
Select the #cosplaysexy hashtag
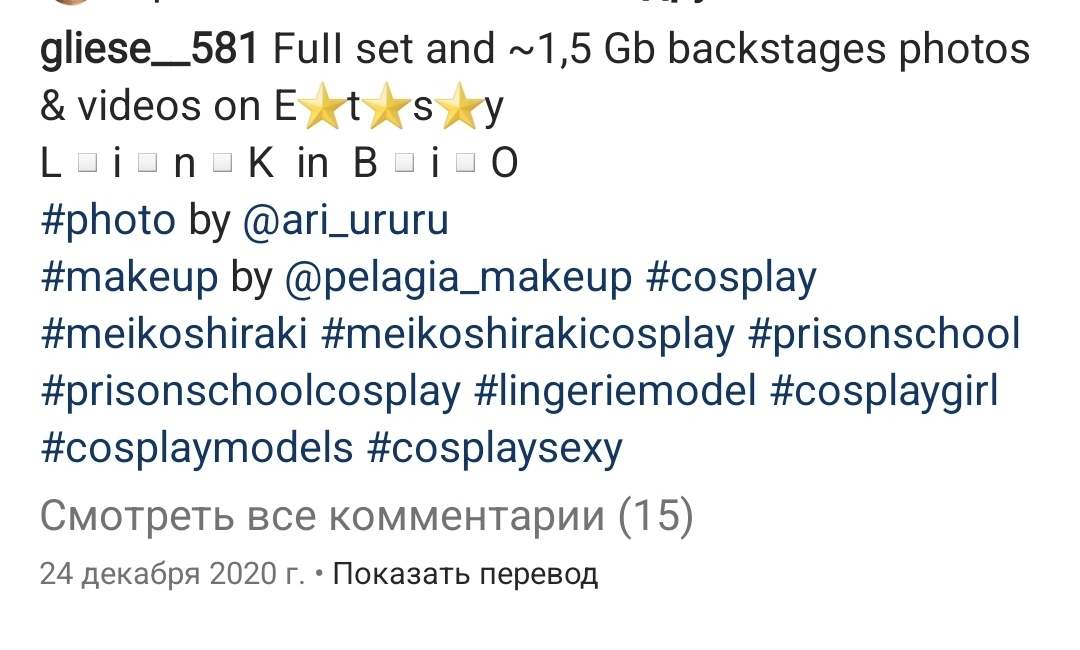pyautogui.click(x=495, y=448)
